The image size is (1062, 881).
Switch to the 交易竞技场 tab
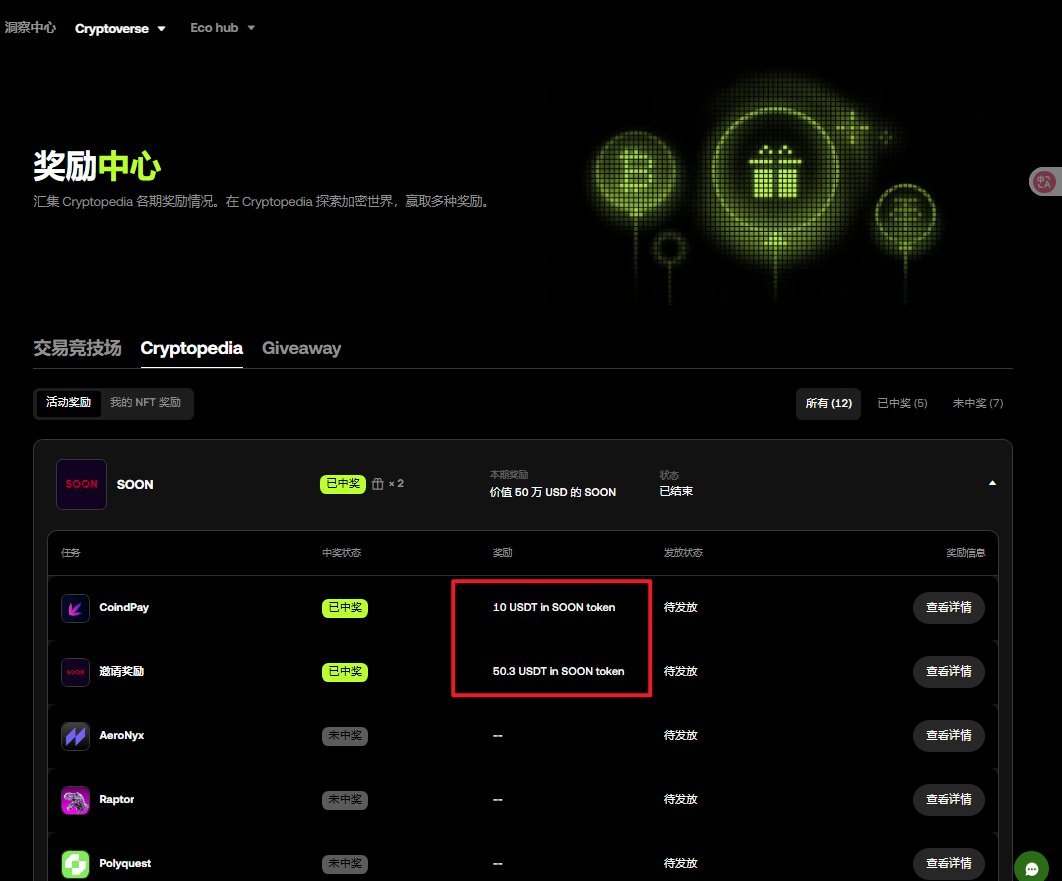coord(77,348)
